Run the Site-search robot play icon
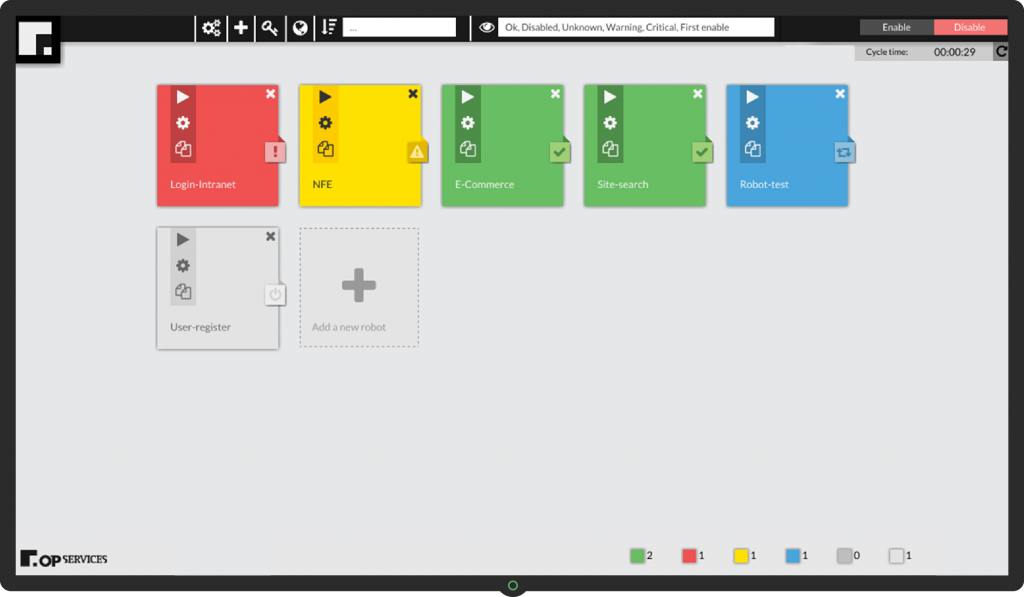Screen dimensions: 1024x597 pyautogui.click(x=610, y=97)
